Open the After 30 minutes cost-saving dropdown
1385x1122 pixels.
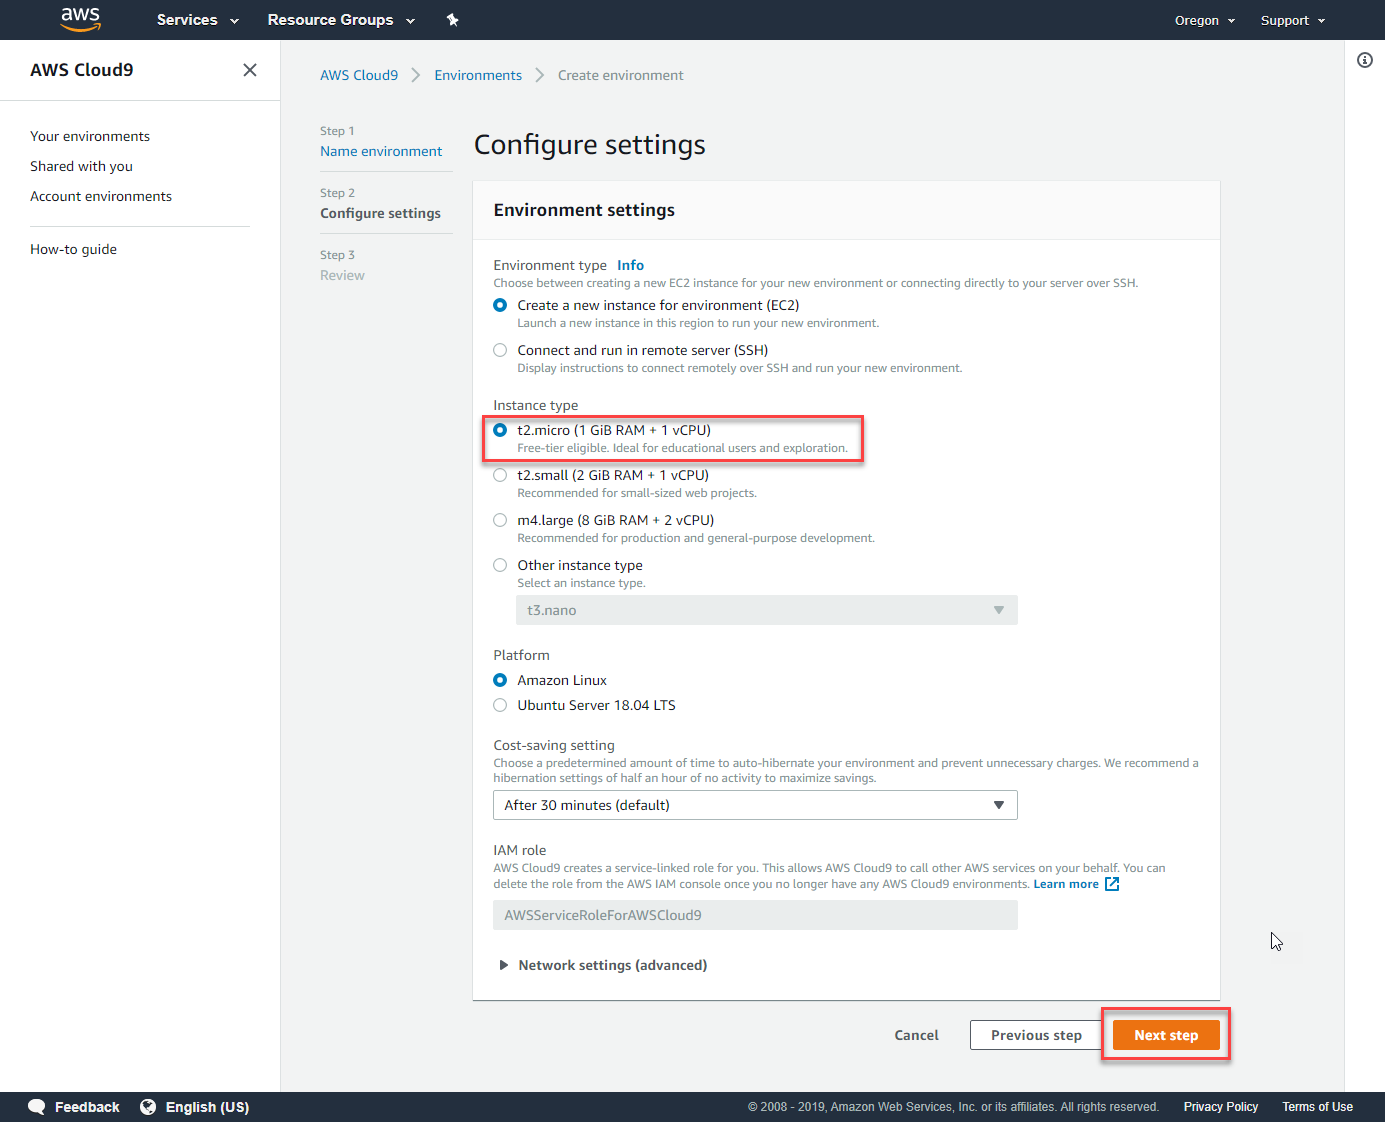[755, 805]
